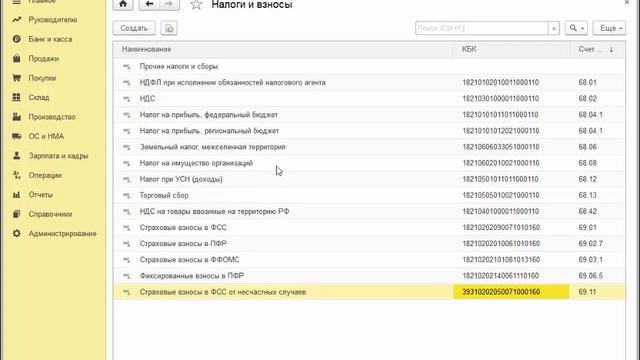Click row icon beside НДС
This screenshot has height=360, width=640.
[x=127, y=99]
